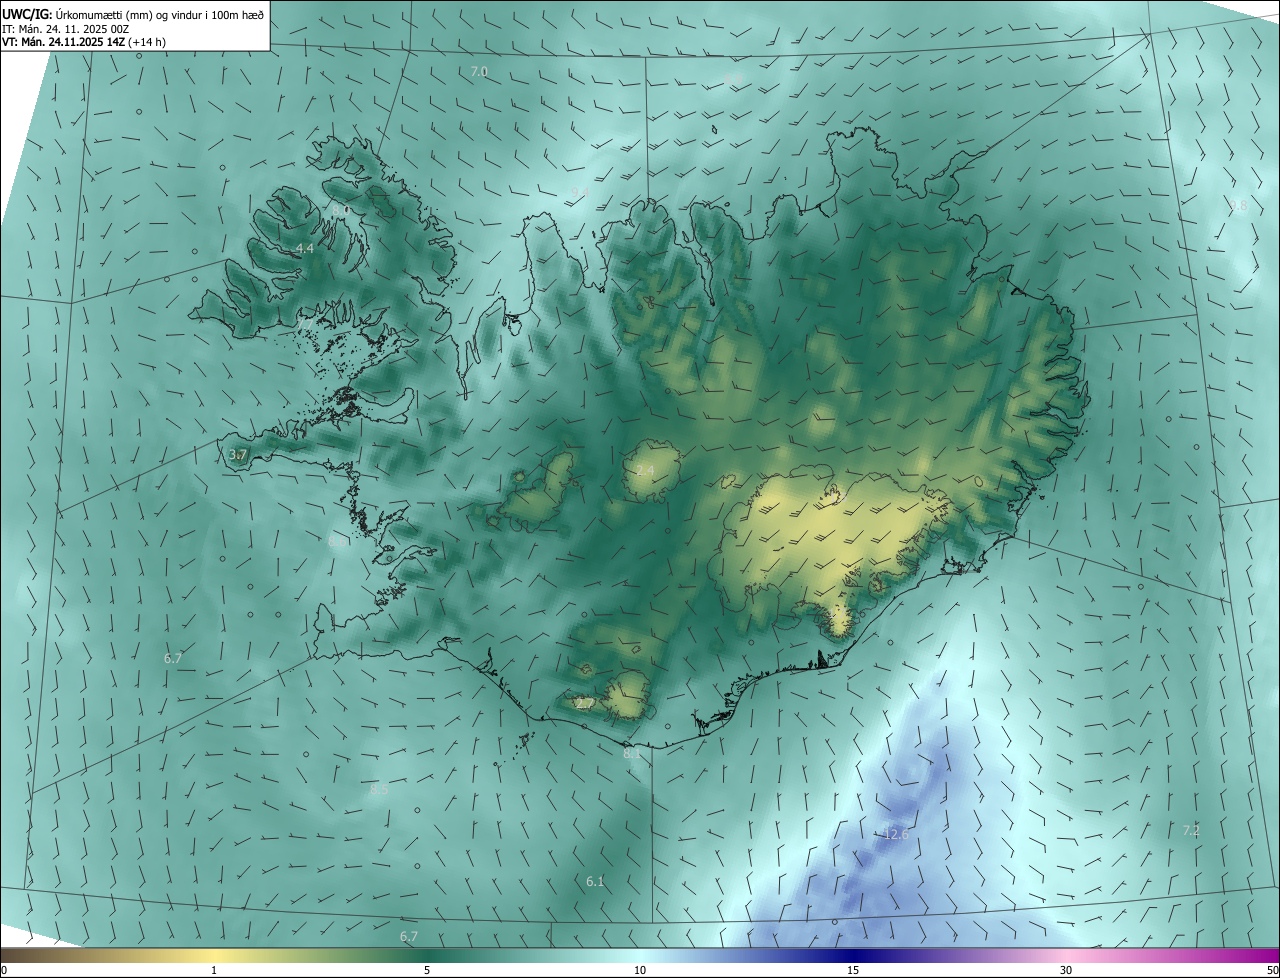Click the 2.4 value on the central glacier
The width and height of the screenshot is (1280, 978).
(645, 470)
